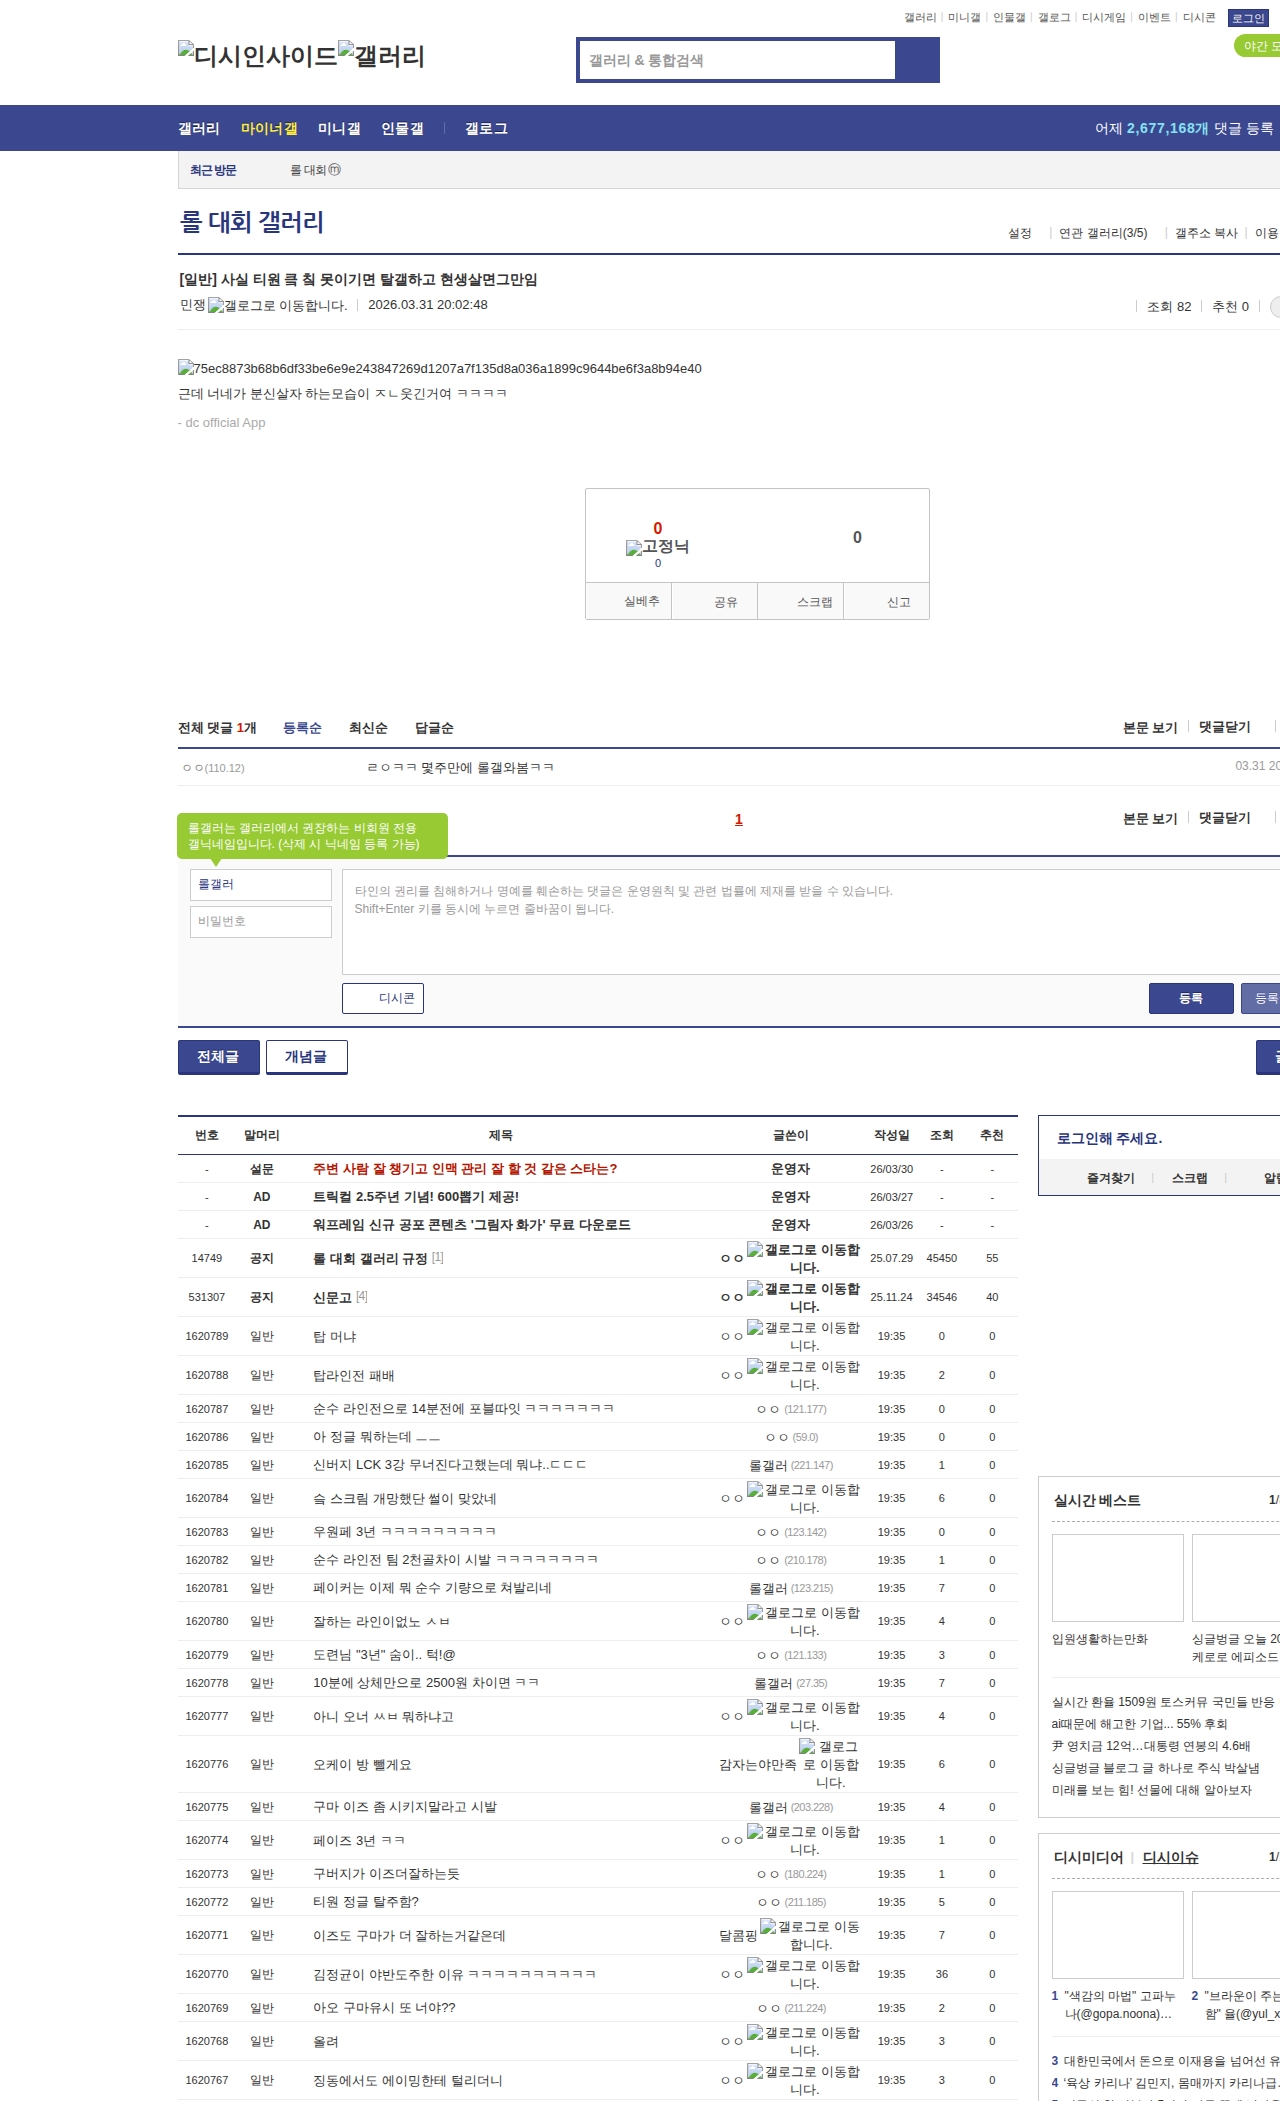Open the 디시콘 emoticon picker button
The height and width of the screenshot is (2101, 1280).
[x=383, y=998]
